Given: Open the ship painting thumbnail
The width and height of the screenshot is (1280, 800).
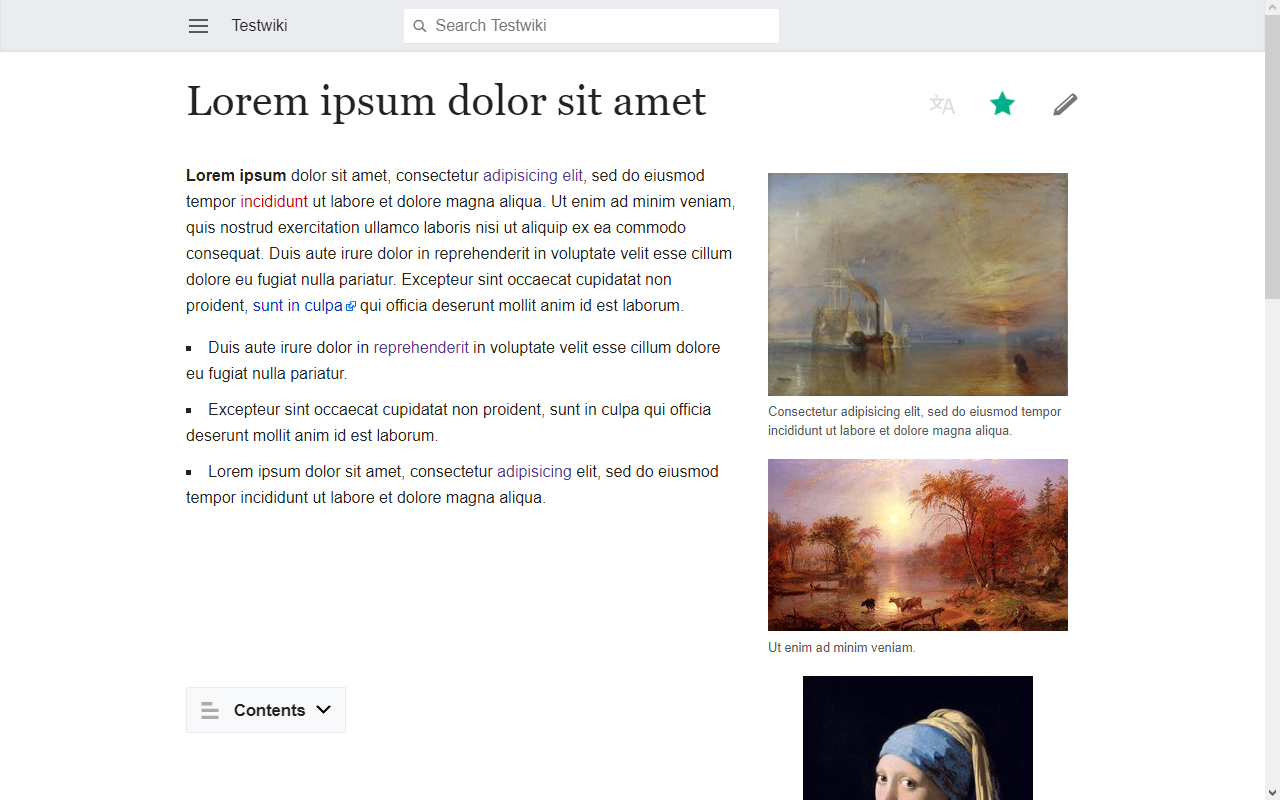Looking at the screenshot, I should 917,284.
